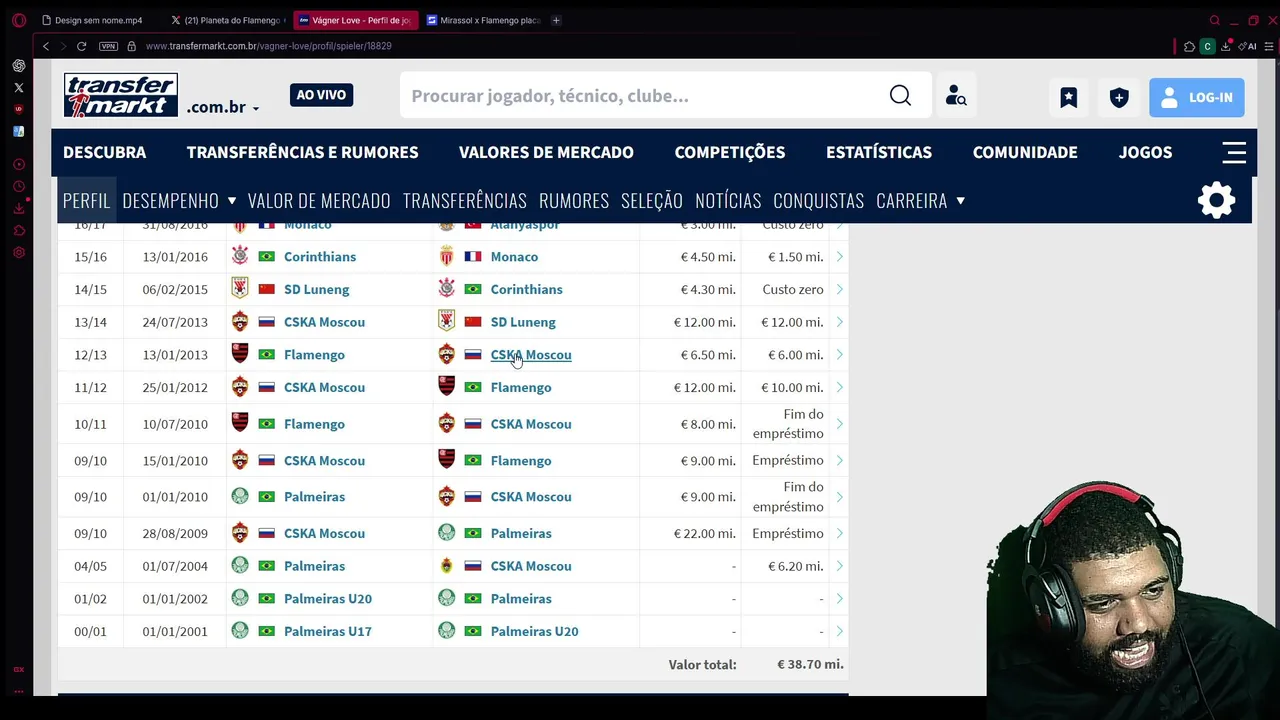Select the RUMORES sub-tab

click(574, 200)
